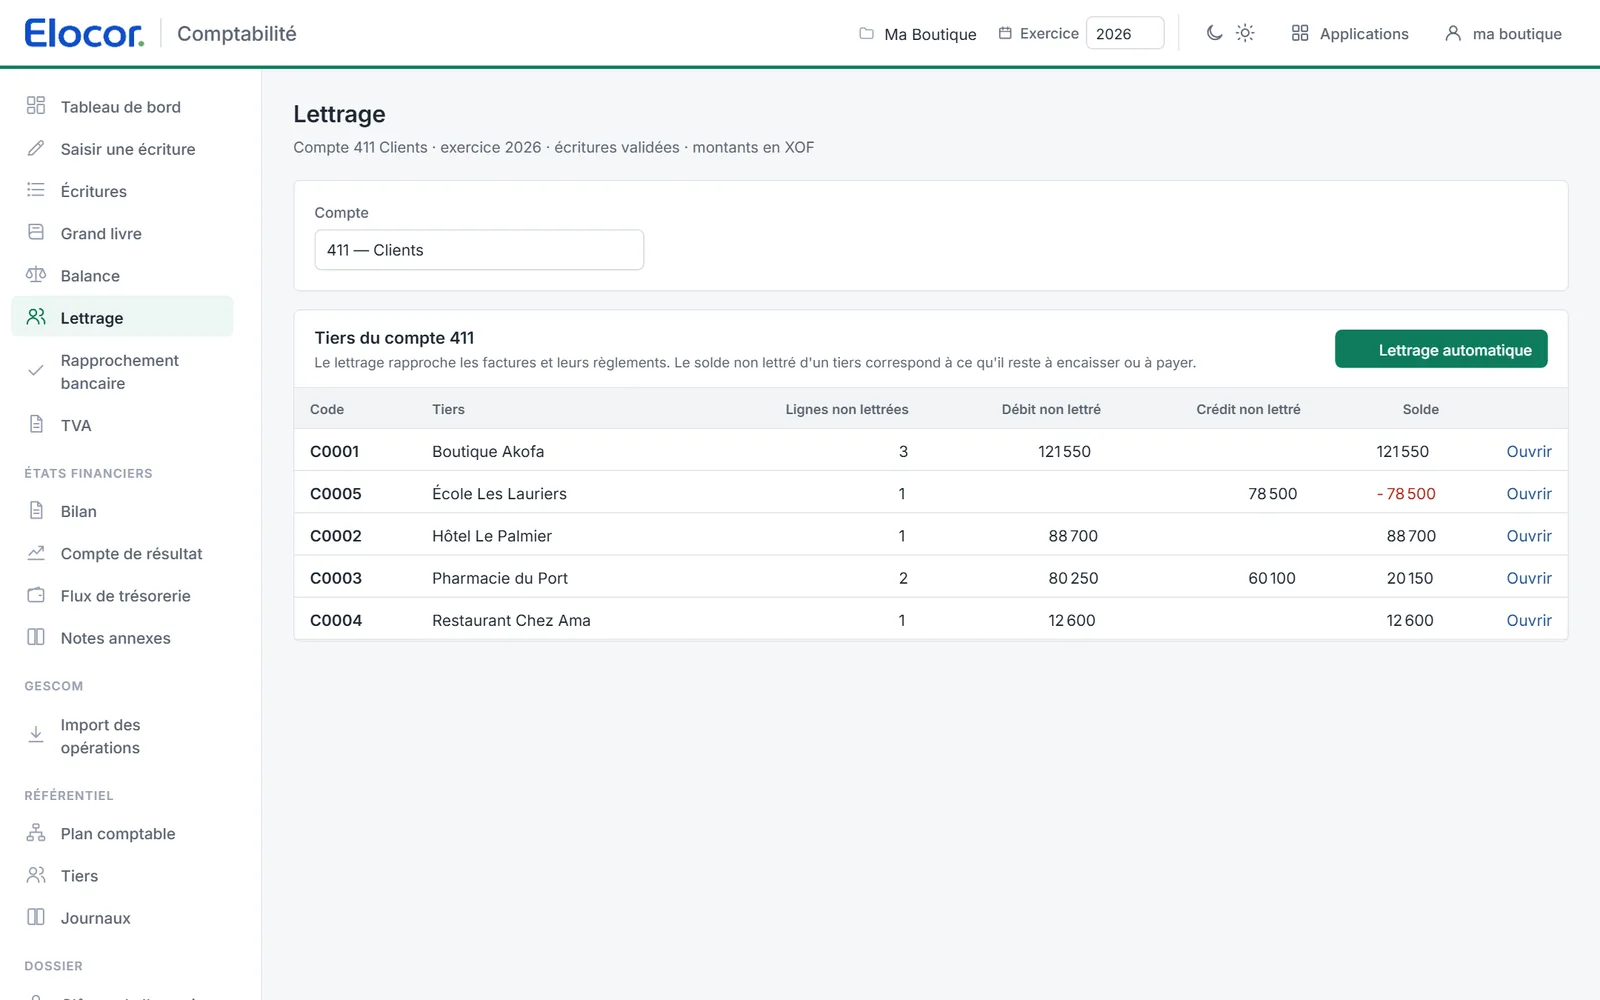Click the TVA document icon
This screenshot has width=1600, height=1000.
click(36, 424)
